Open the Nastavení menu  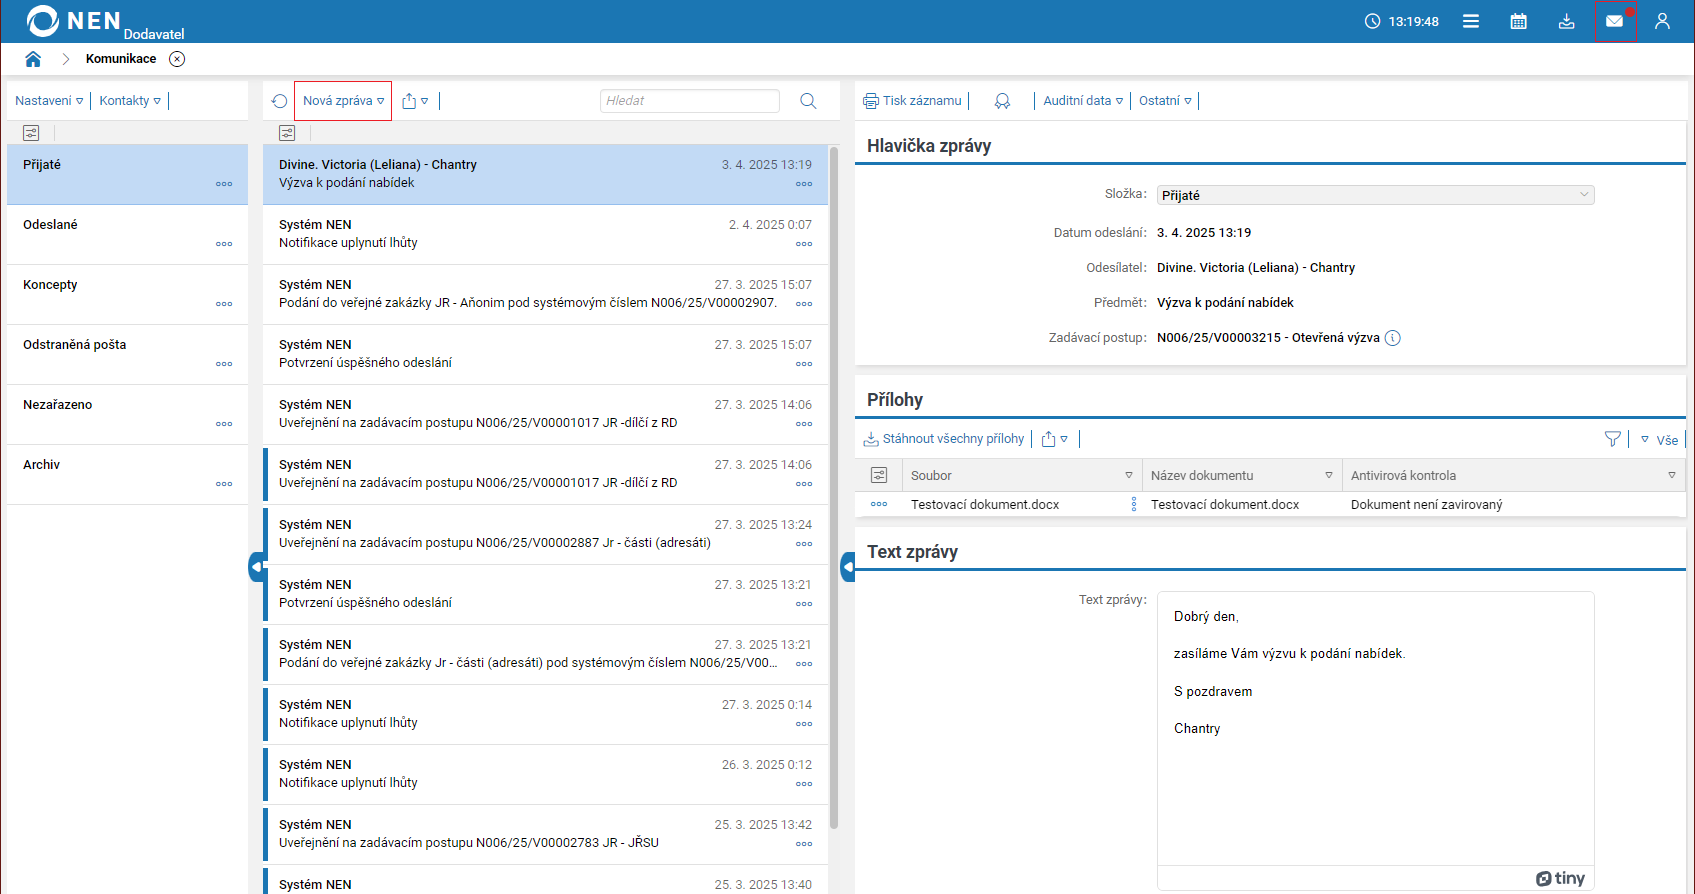[49, 101]
